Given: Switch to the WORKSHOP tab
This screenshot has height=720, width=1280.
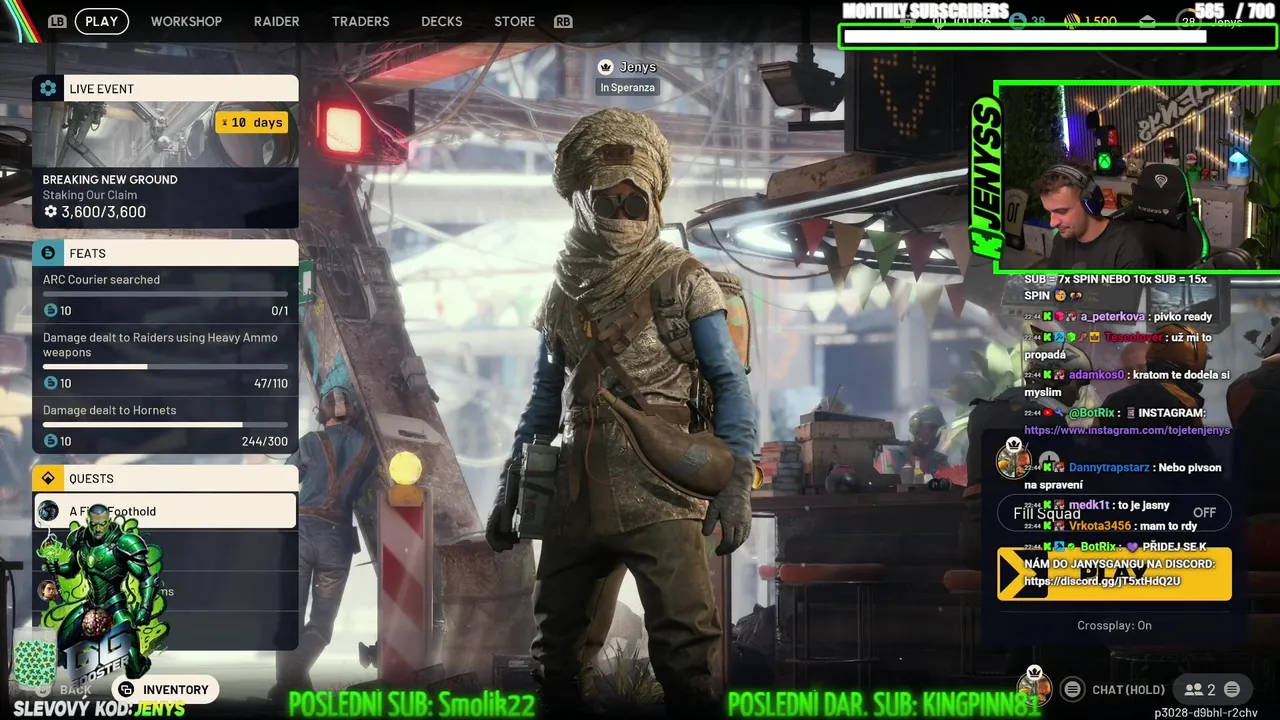Looking at the screenshot, I should pos(186,21).
